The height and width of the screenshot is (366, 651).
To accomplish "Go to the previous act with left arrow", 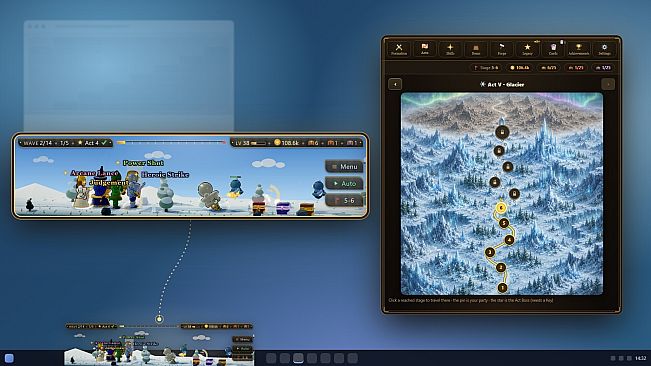I will [395, 84].
